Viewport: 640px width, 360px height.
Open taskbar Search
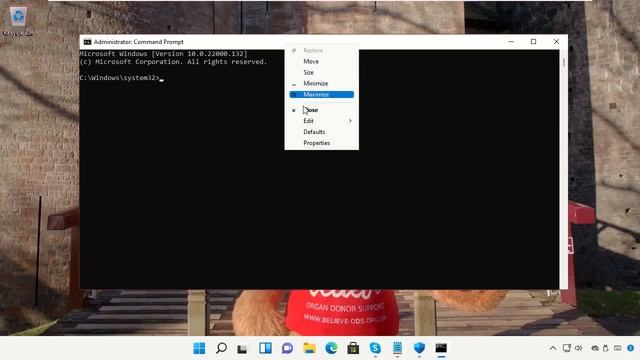coord(221,348)
